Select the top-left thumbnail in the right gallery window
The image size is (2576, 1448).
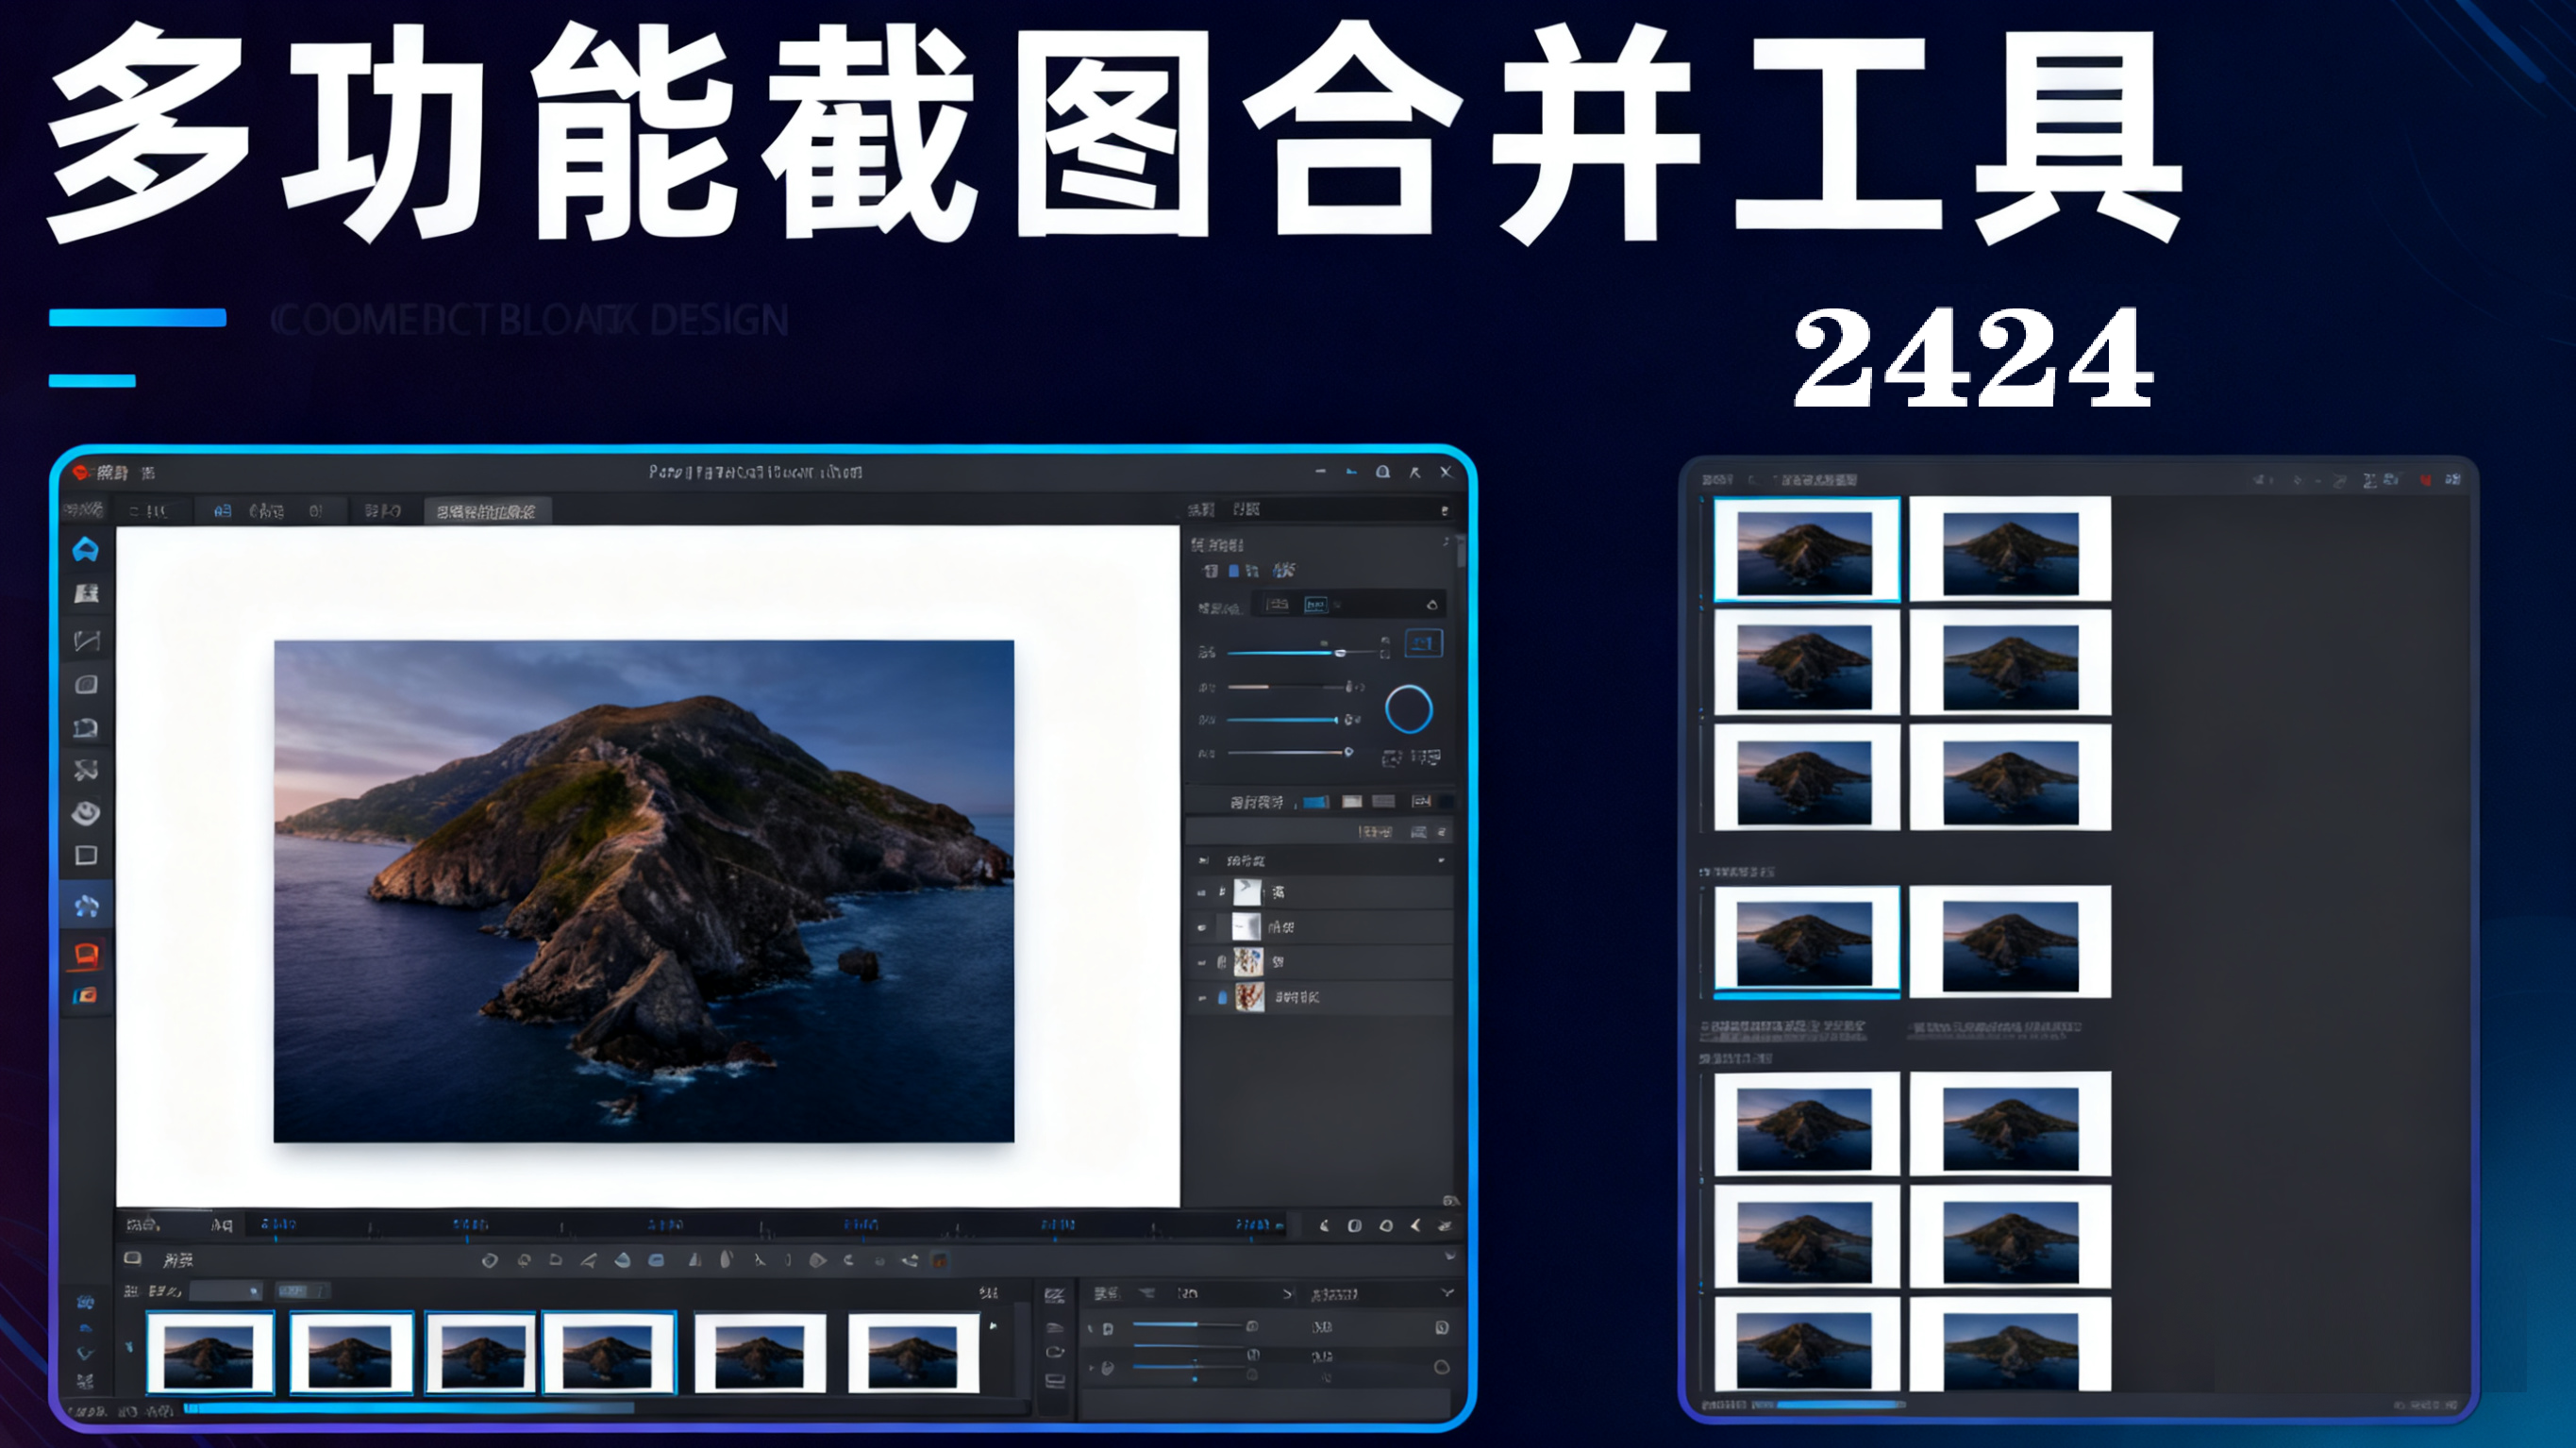click(1805, 550)
